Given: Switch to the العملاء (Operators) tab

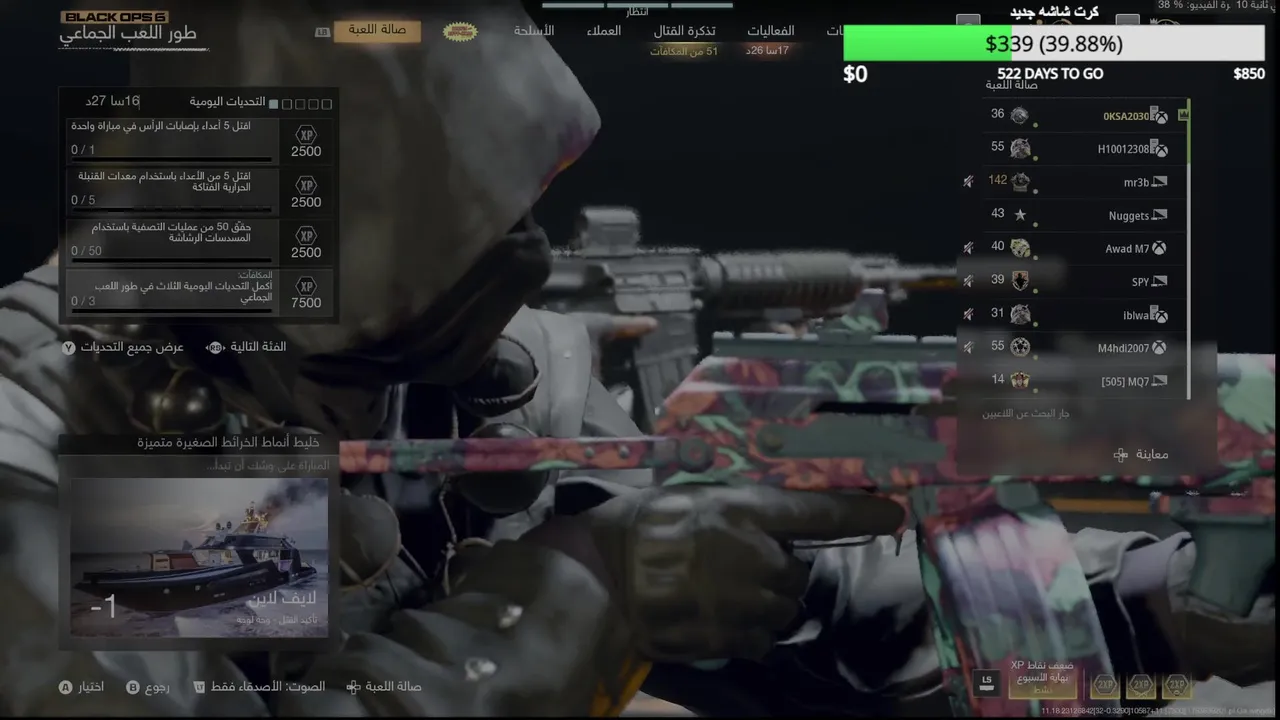Looking at the screenshot, I should (603, 31).
